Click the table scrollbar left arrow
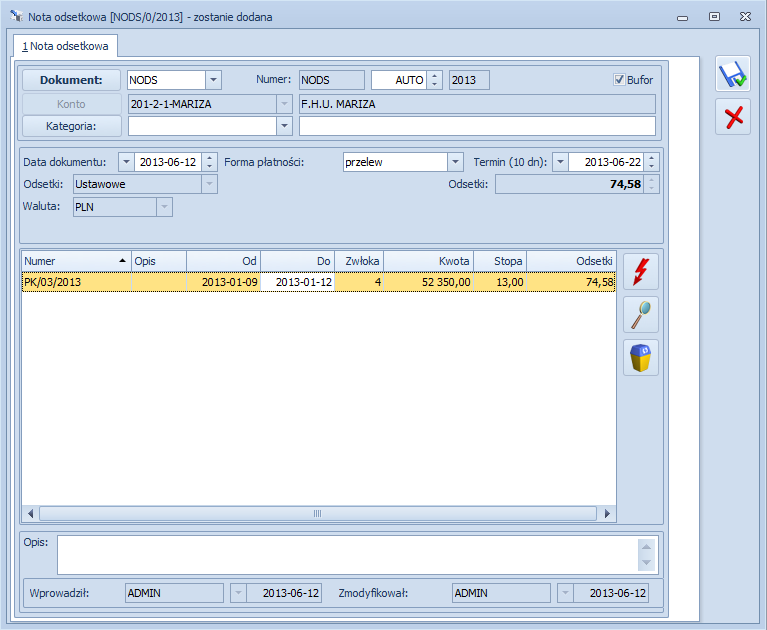 (30, 514)
